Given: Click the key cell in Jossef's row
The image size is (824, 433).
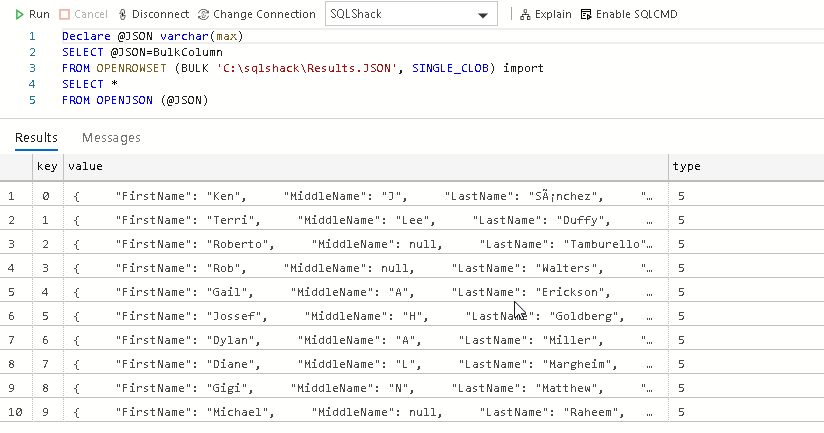Looking at the screenshot, I should (46, 316).
